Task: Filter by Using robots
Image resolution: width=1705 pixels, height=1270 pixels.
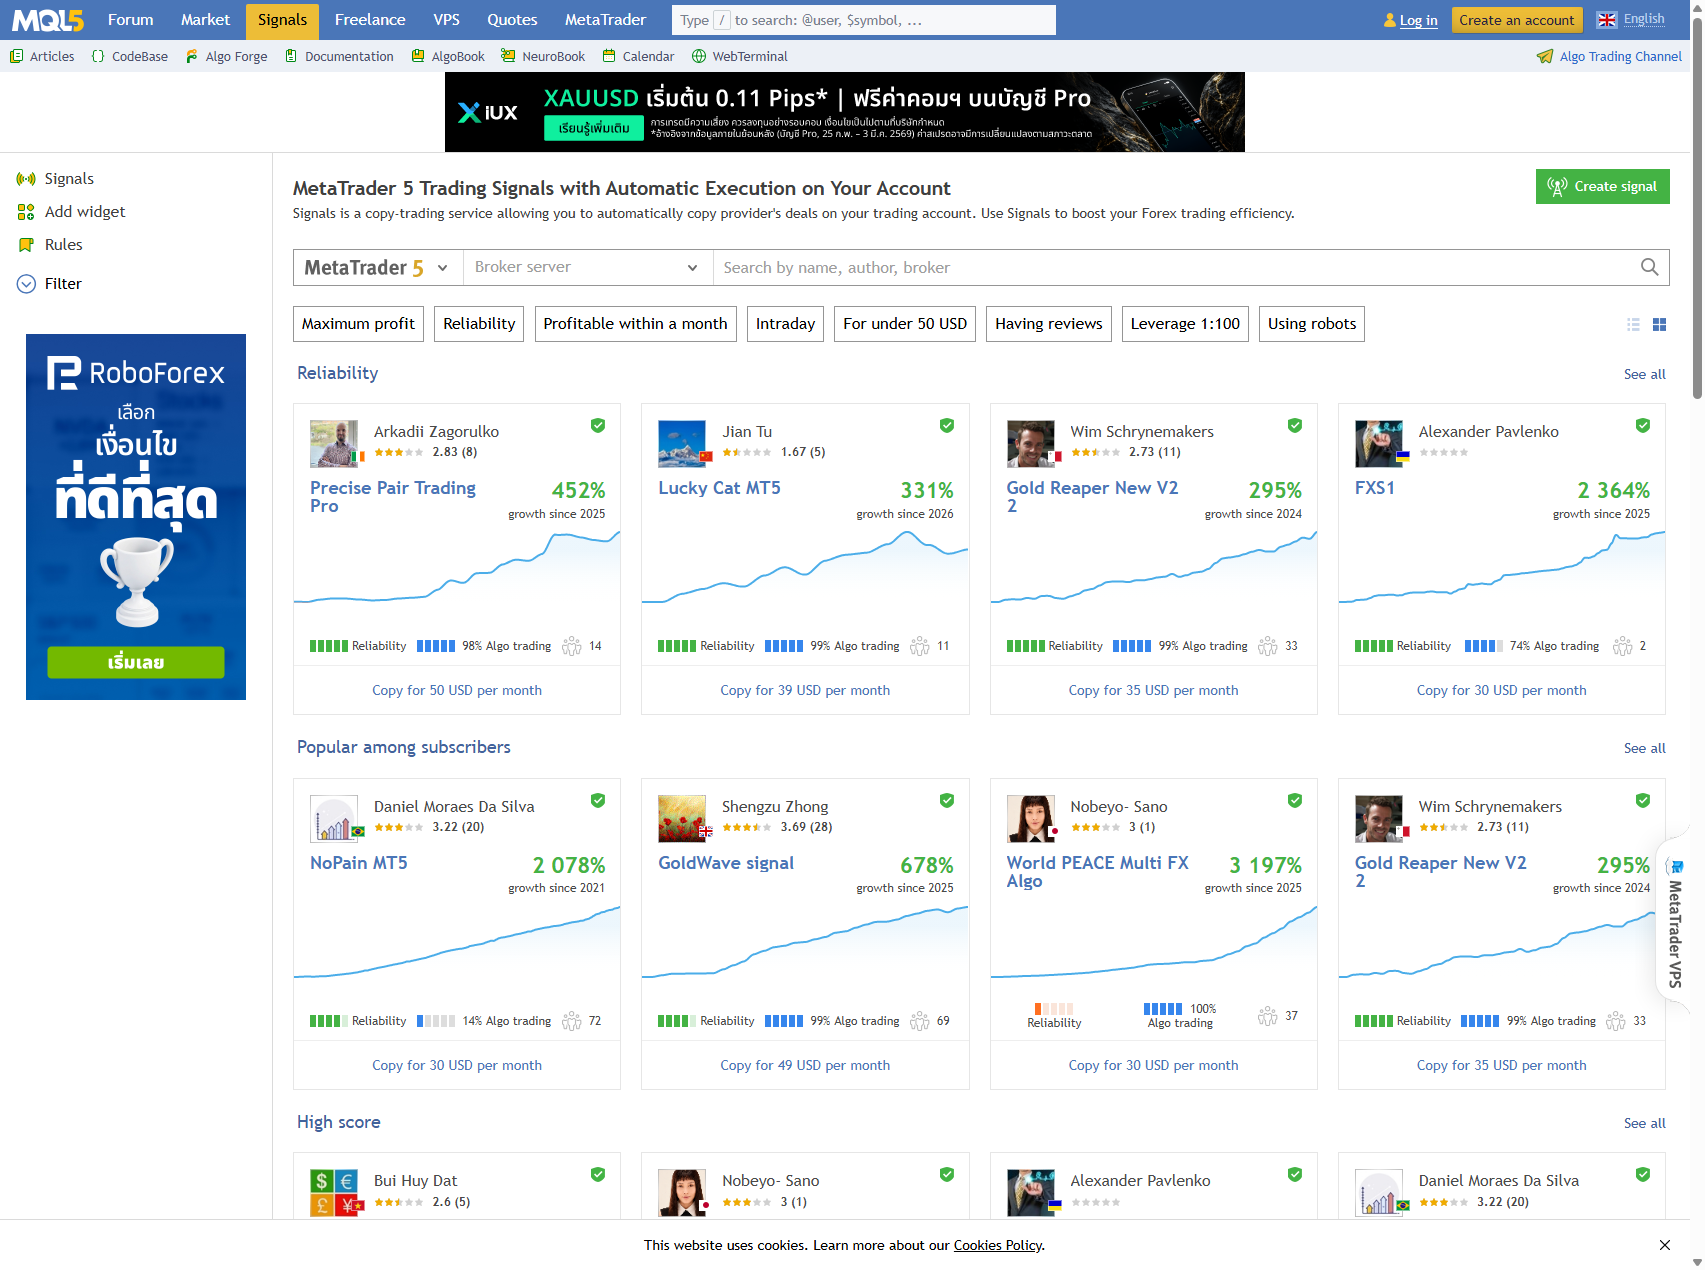Action: point(1312,324)
